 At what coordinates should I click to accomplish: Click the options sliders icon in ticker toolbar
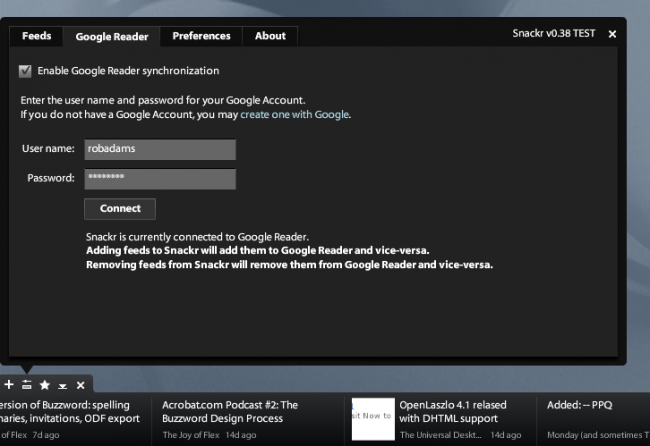27,385
